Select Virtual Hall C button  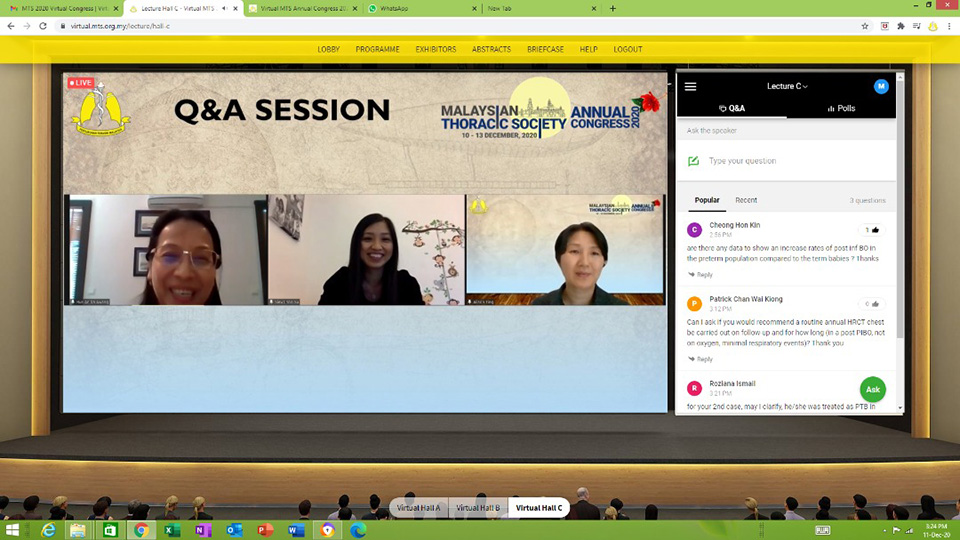pyautogui.click(x=539, y=508)
